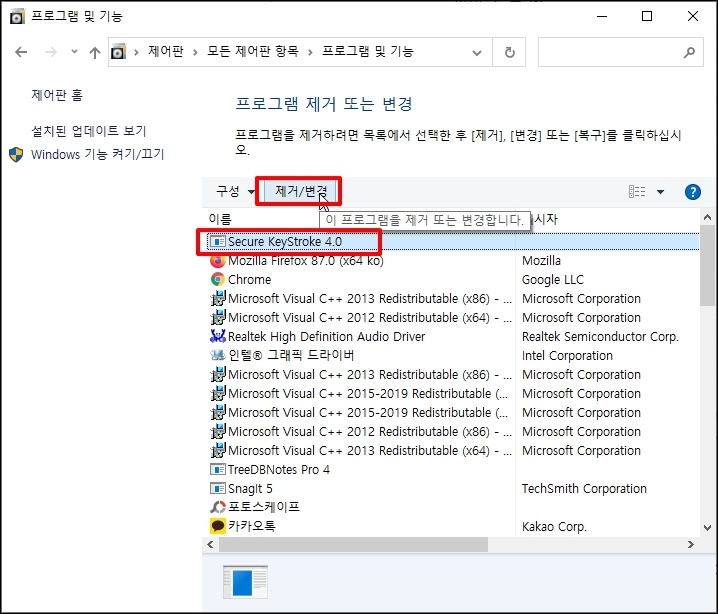Click the view mode icon
The image size is (718, 614).
click(x=637, y=191)
